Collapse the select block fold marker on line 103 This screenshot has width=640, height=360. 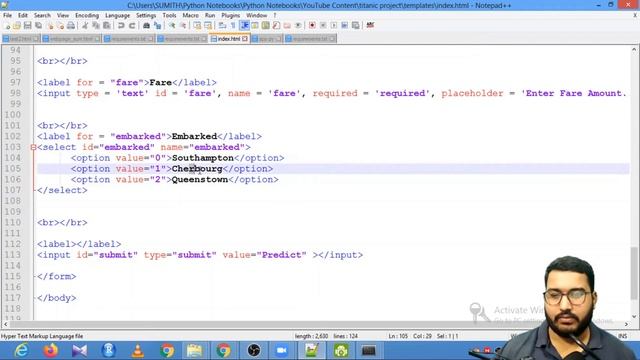[33, 147]
